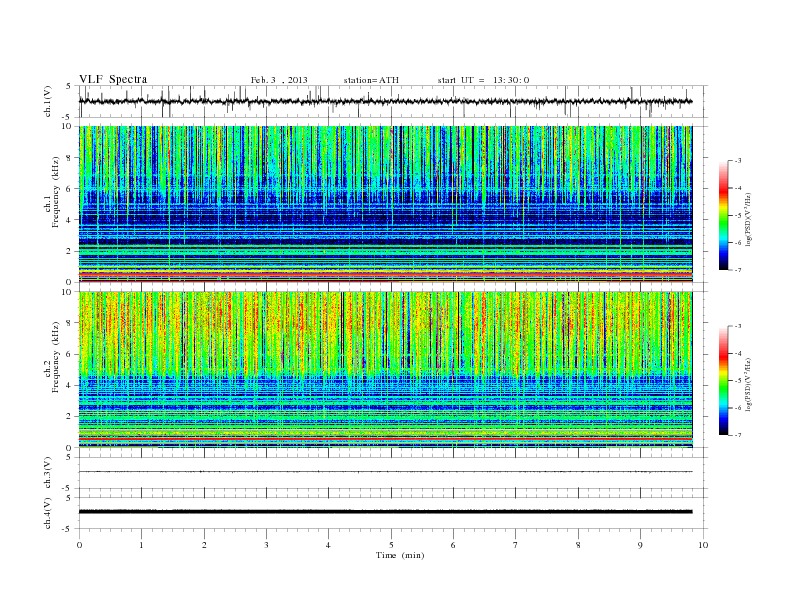
Task: Click the "Time (min)" x-axis label
Action: (x=400, y=555)
